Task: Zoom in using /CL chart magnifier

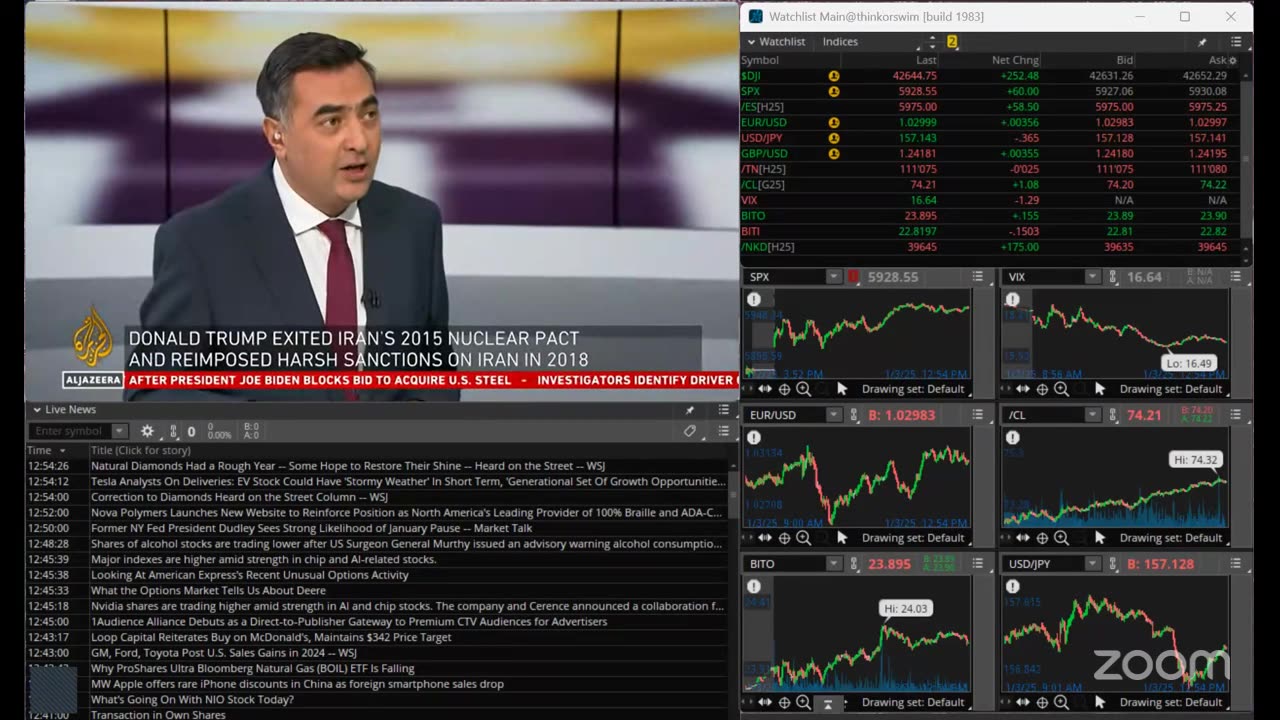Action: [1061, 538]
